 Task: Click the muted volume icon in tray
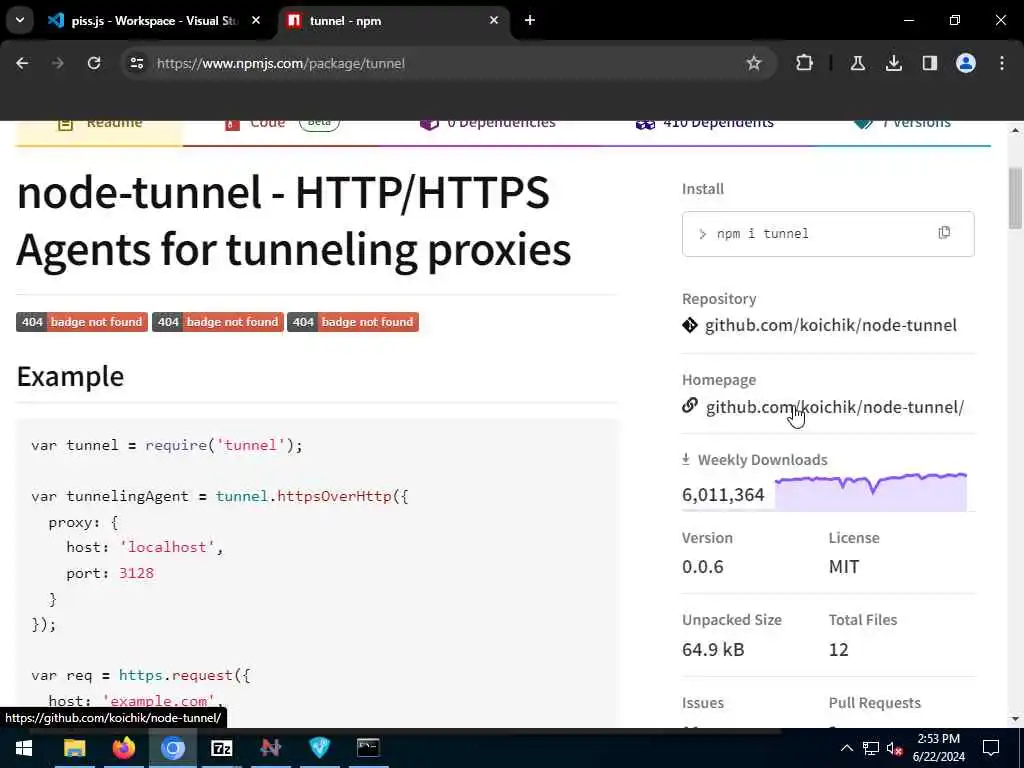click(x=894, y=748)
